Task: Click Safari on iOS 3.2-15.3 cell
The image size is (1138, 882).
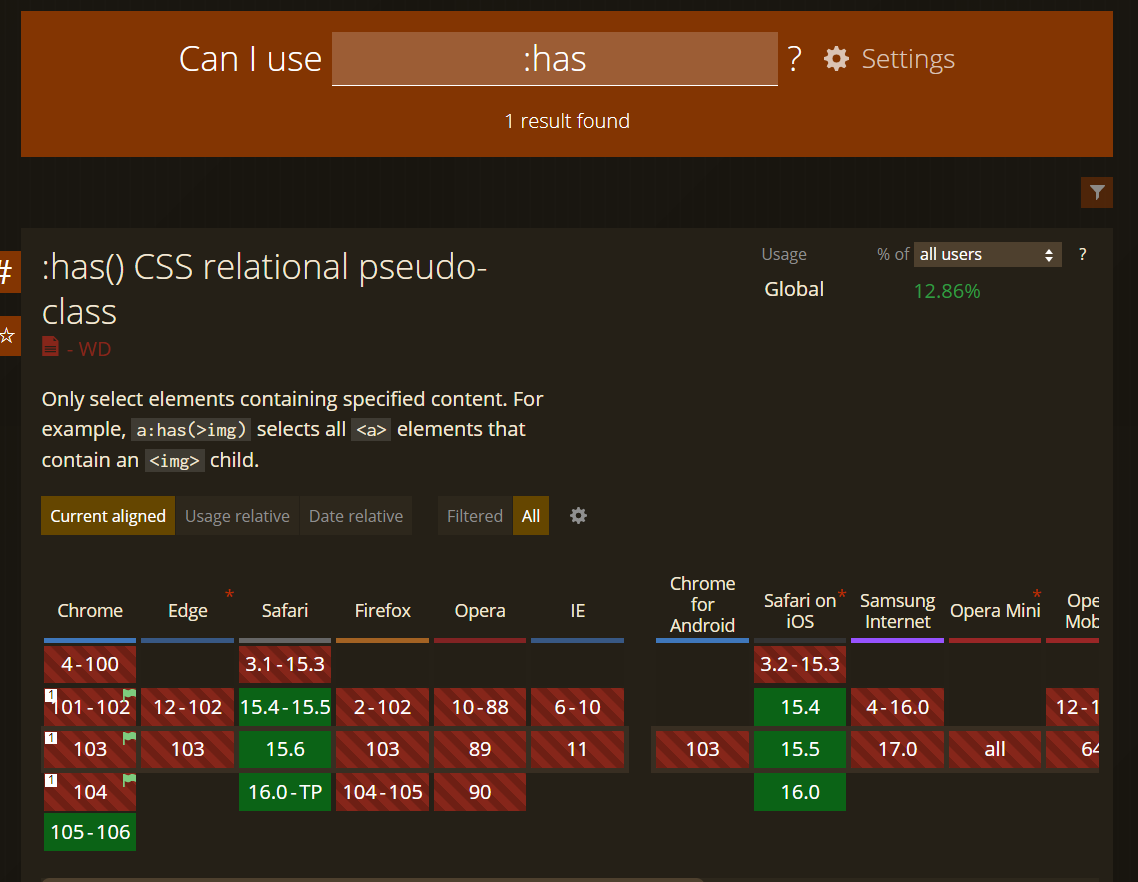Action: pos(800,664)
